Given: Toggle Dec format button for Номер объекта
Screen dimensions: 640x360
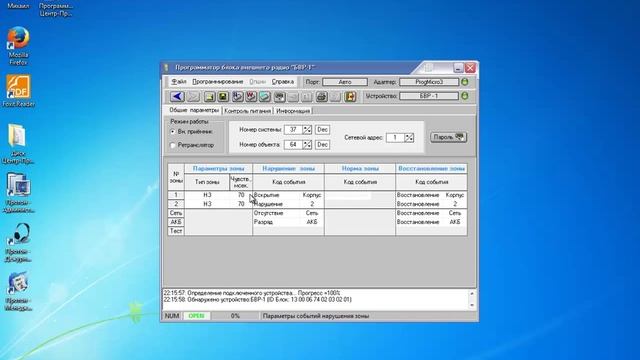Looking at the screenshot, I should [x=322, y=144].
